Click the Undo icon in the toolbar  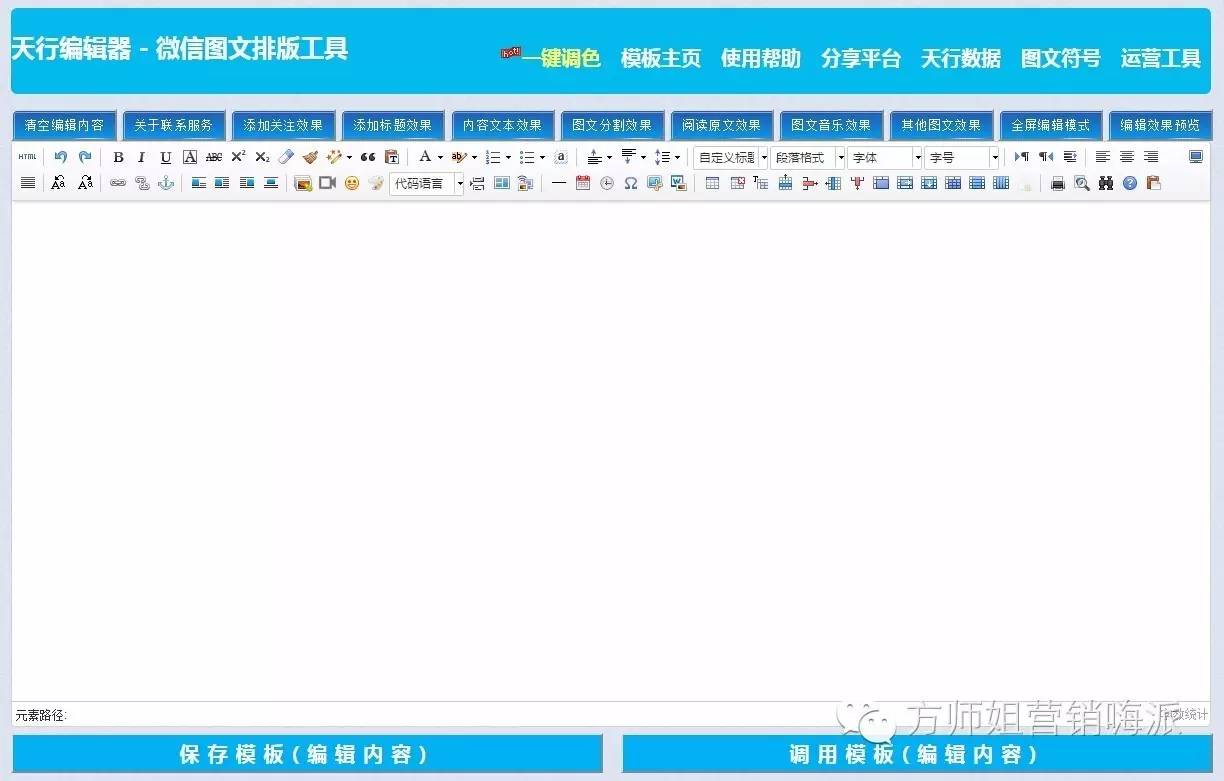[60, 157]
